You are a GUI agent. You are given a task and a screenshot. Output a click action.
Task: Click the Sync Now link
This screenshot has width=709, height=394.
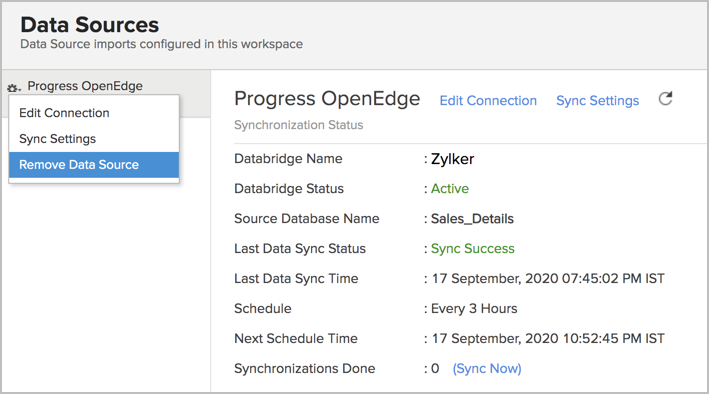pos(487,369)
